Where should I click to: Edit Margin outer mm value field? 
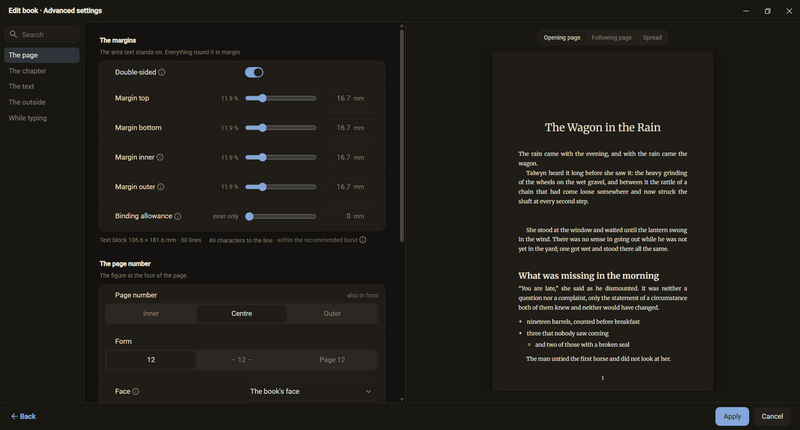tap(350, 187)
